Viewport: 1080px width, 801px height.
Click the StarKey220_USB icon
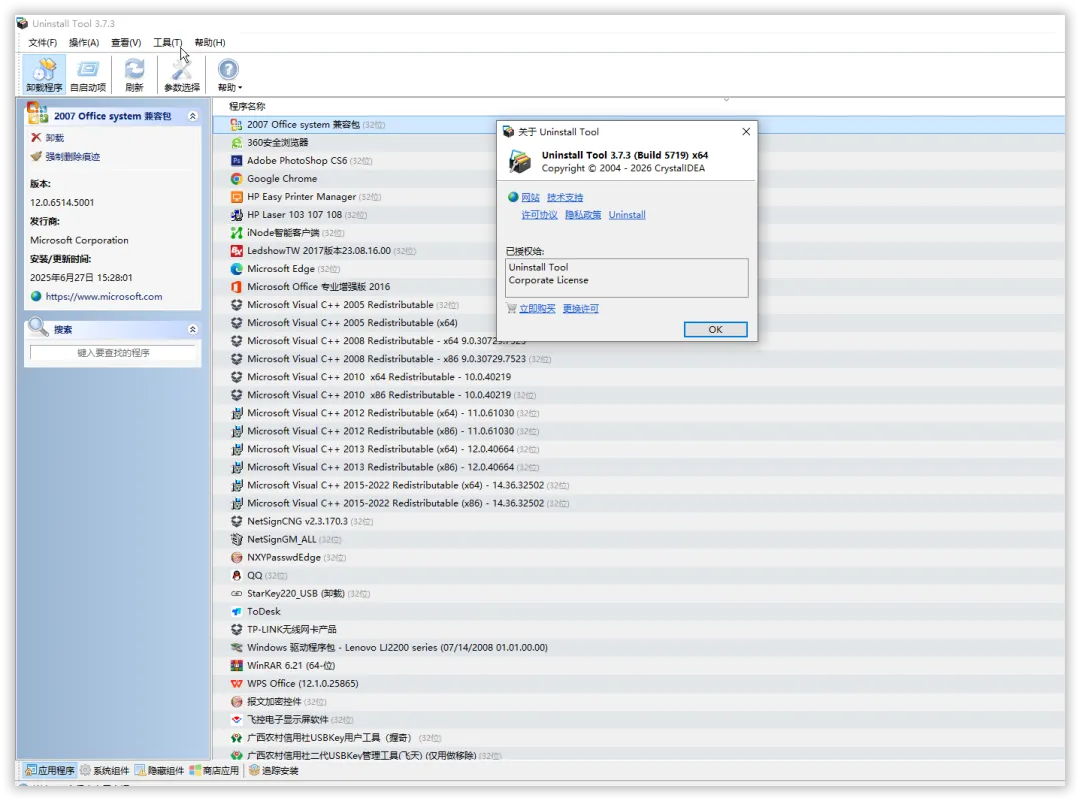pos(236,594)
